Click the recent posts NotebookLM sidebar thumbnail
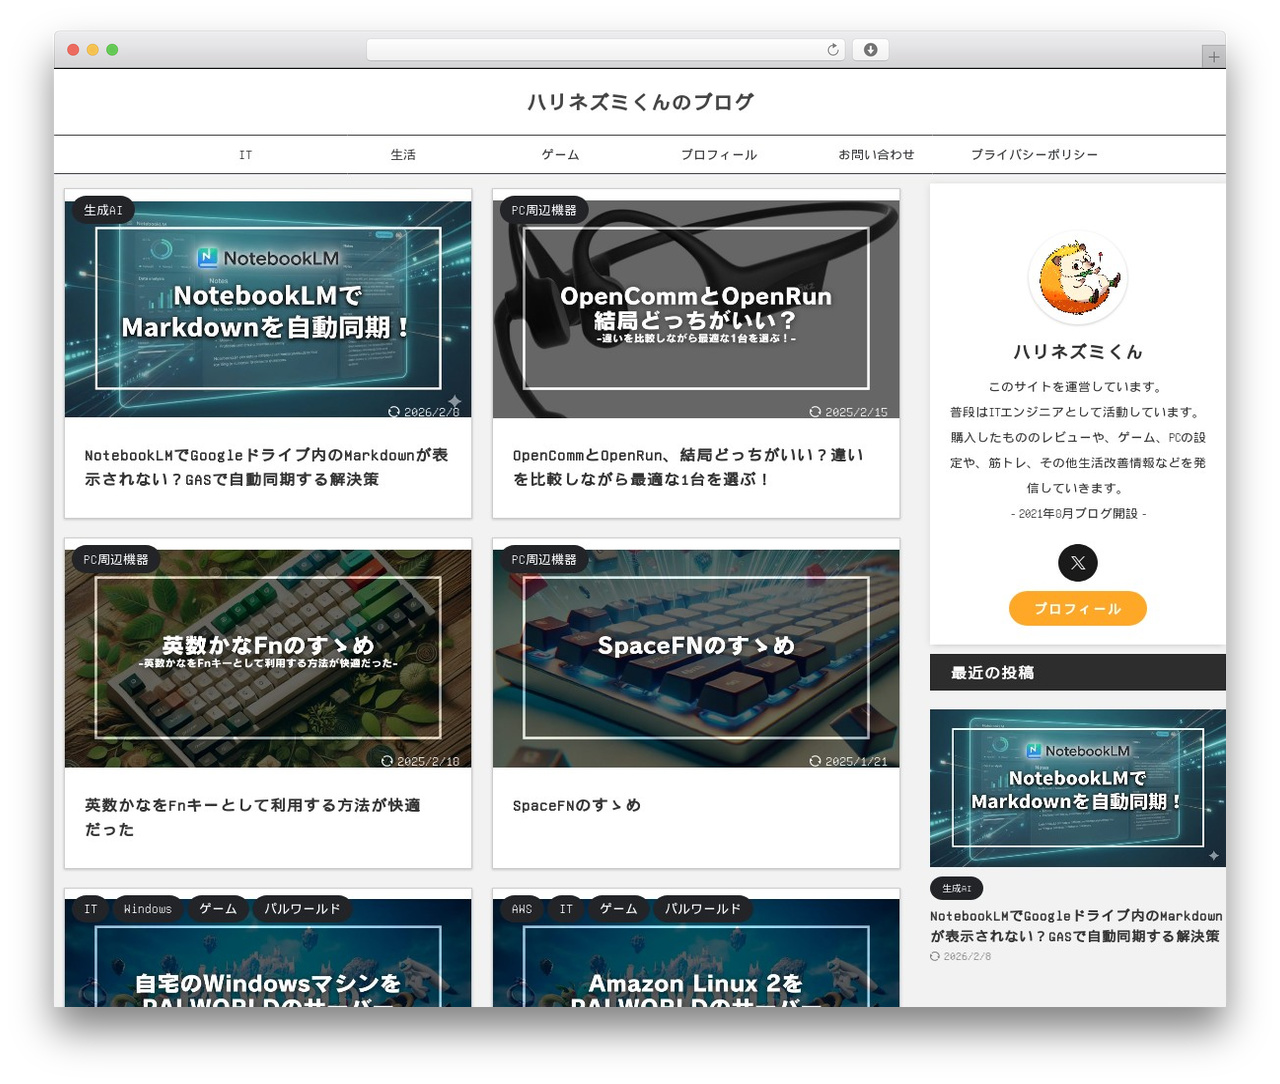Viewport: 1280px width, 1084px height. coord(1078,788)
